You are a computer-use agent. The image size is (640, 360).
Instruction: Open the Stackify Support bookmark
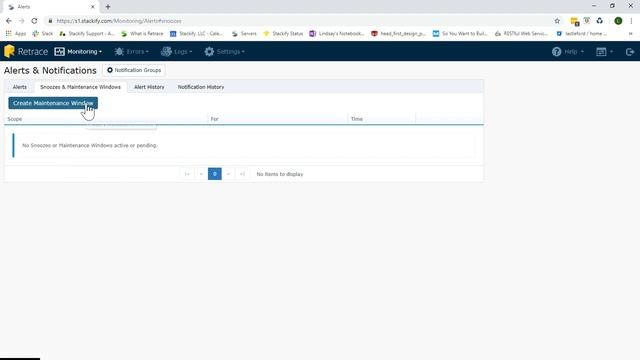pos(87,33)
